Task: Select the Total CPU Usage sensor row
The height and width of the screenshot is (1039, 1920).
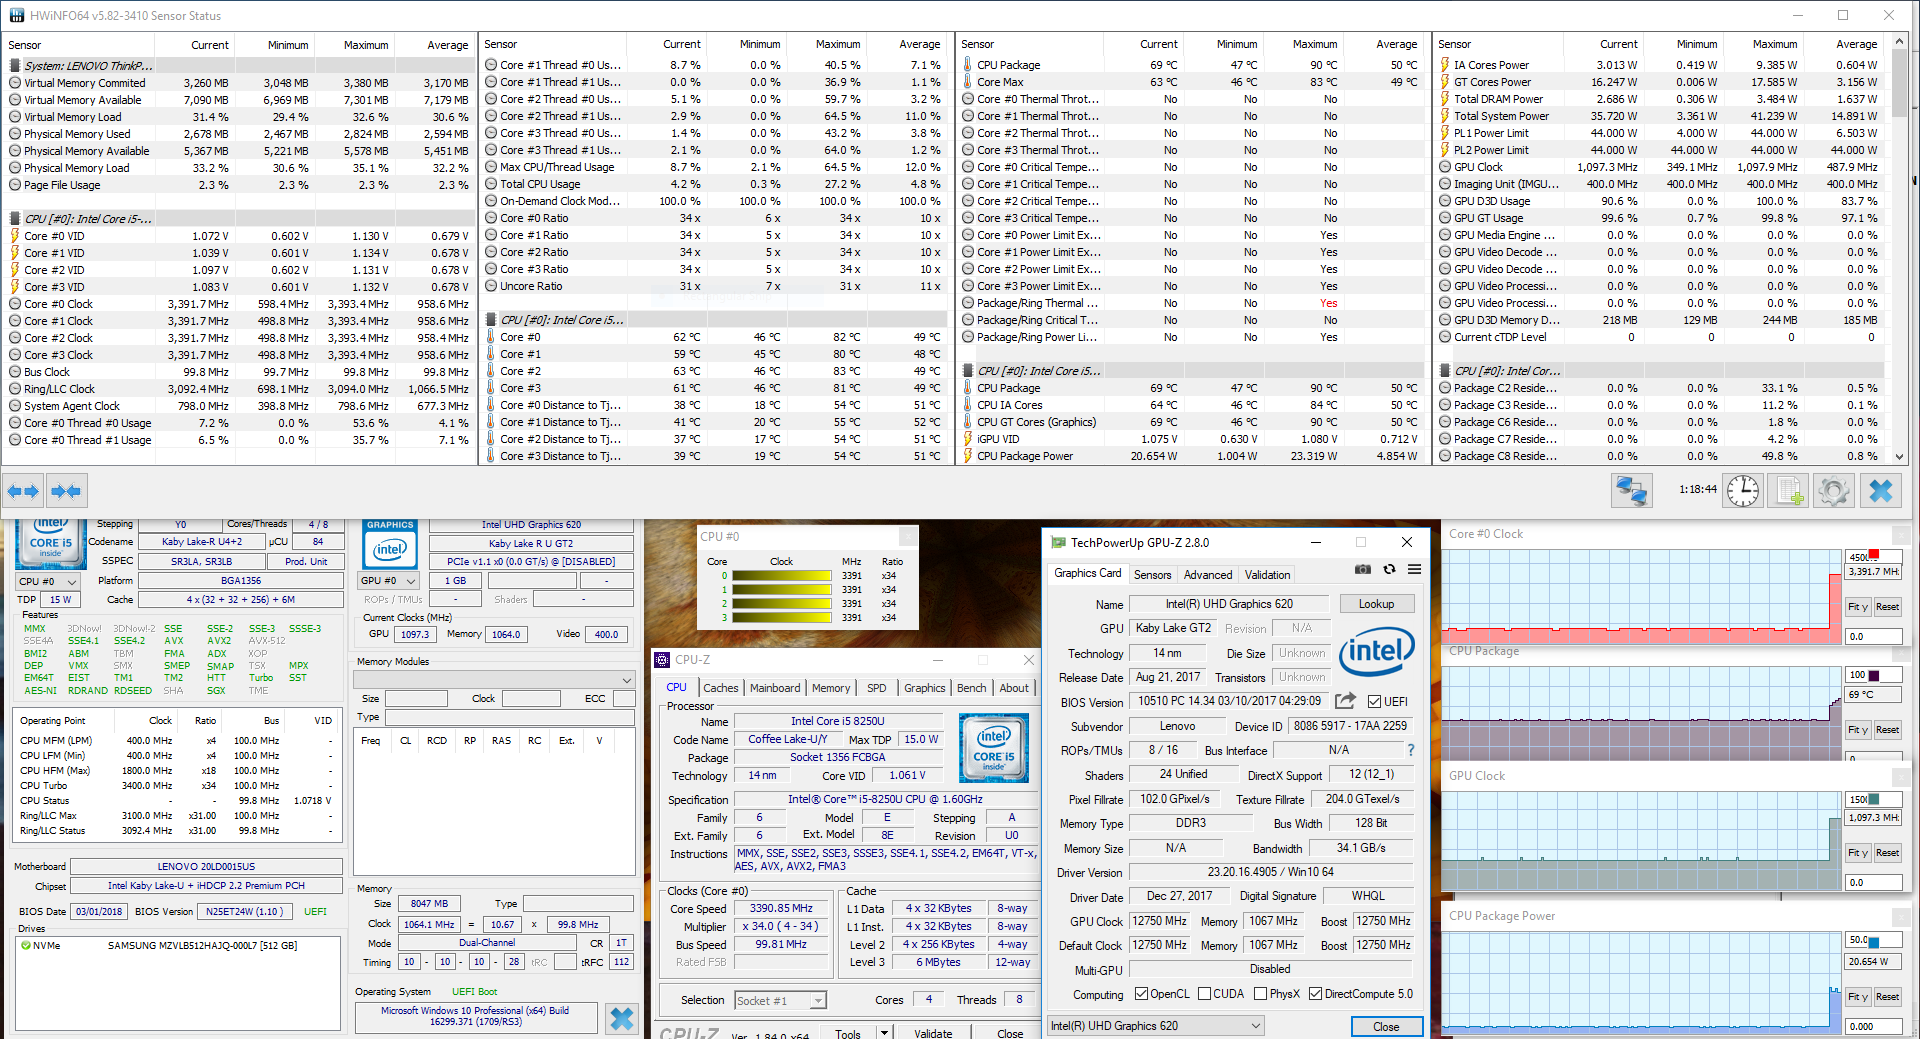Action: (x=713, y=184)
